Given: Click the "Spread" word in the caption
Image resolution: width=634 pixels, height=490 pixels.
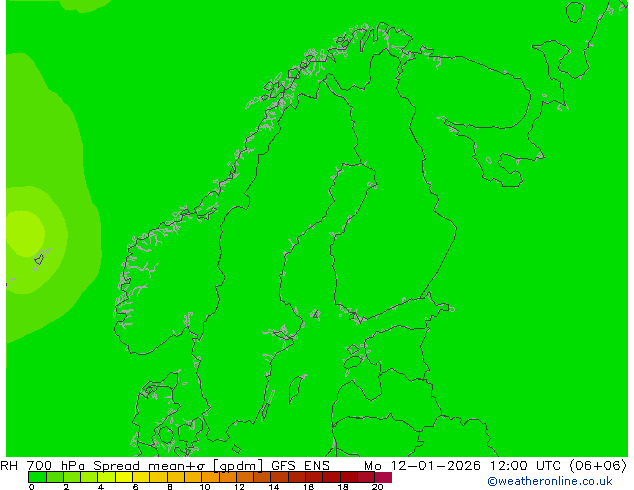Looking at the screenshot, I should point(116,466).
